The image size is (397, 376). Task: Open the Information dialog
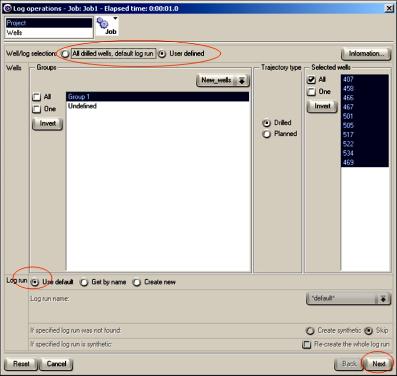(x=366, y=54)
